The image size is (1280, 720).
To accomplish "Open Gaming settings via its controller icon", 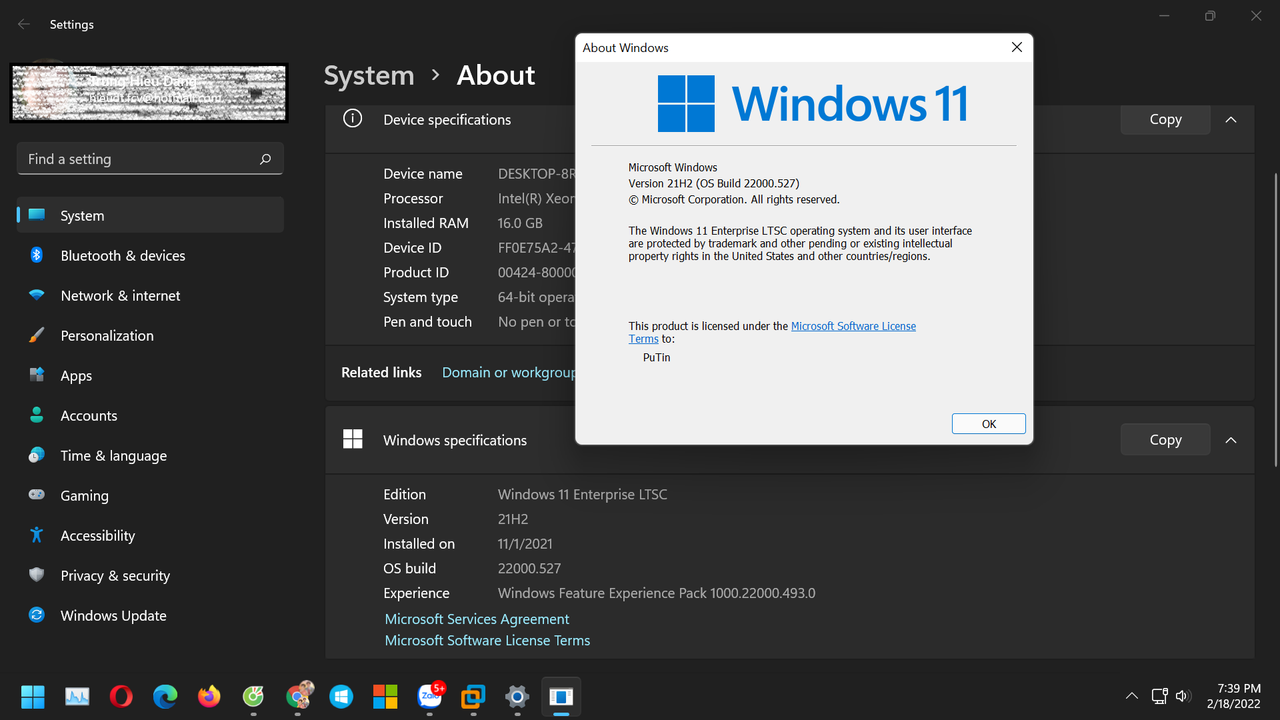I will (37, 495).
